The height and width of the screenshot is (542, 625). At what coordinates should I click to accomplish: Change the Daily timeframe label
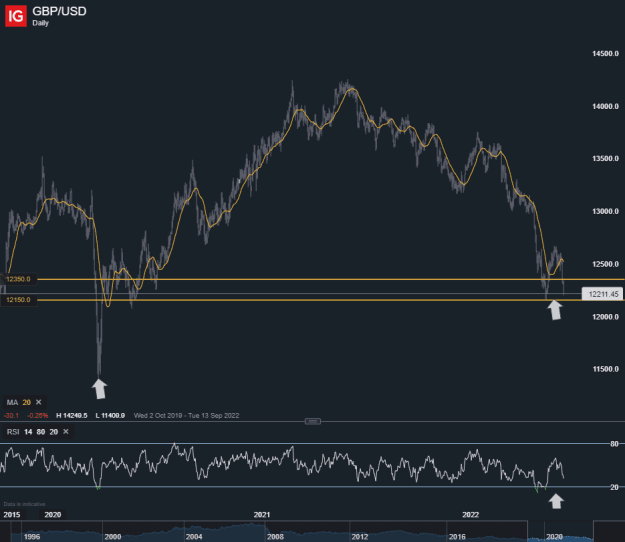point(40,23)
